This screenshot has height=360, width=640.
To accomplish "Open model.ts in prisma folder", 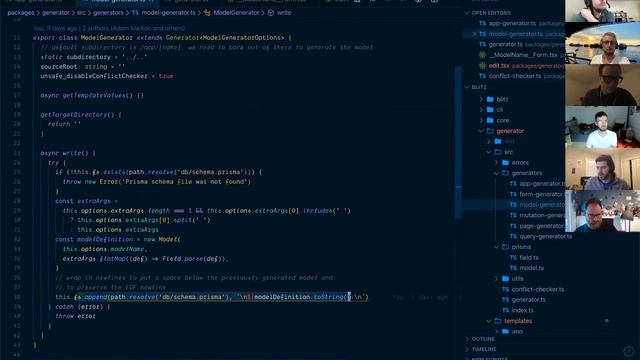I will point(531,268).
